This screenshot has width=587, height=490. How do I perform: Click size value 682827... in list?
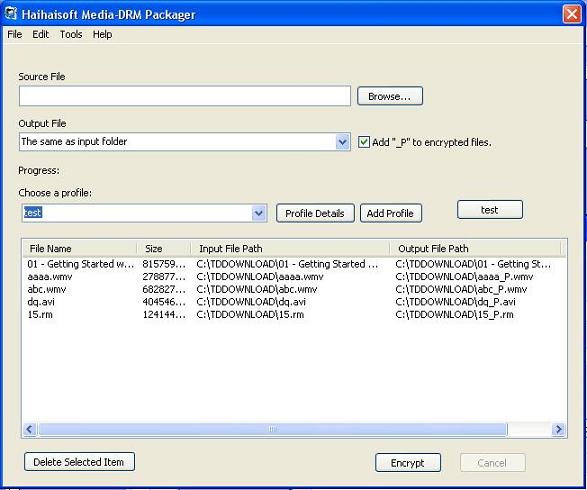click(164, 289)
